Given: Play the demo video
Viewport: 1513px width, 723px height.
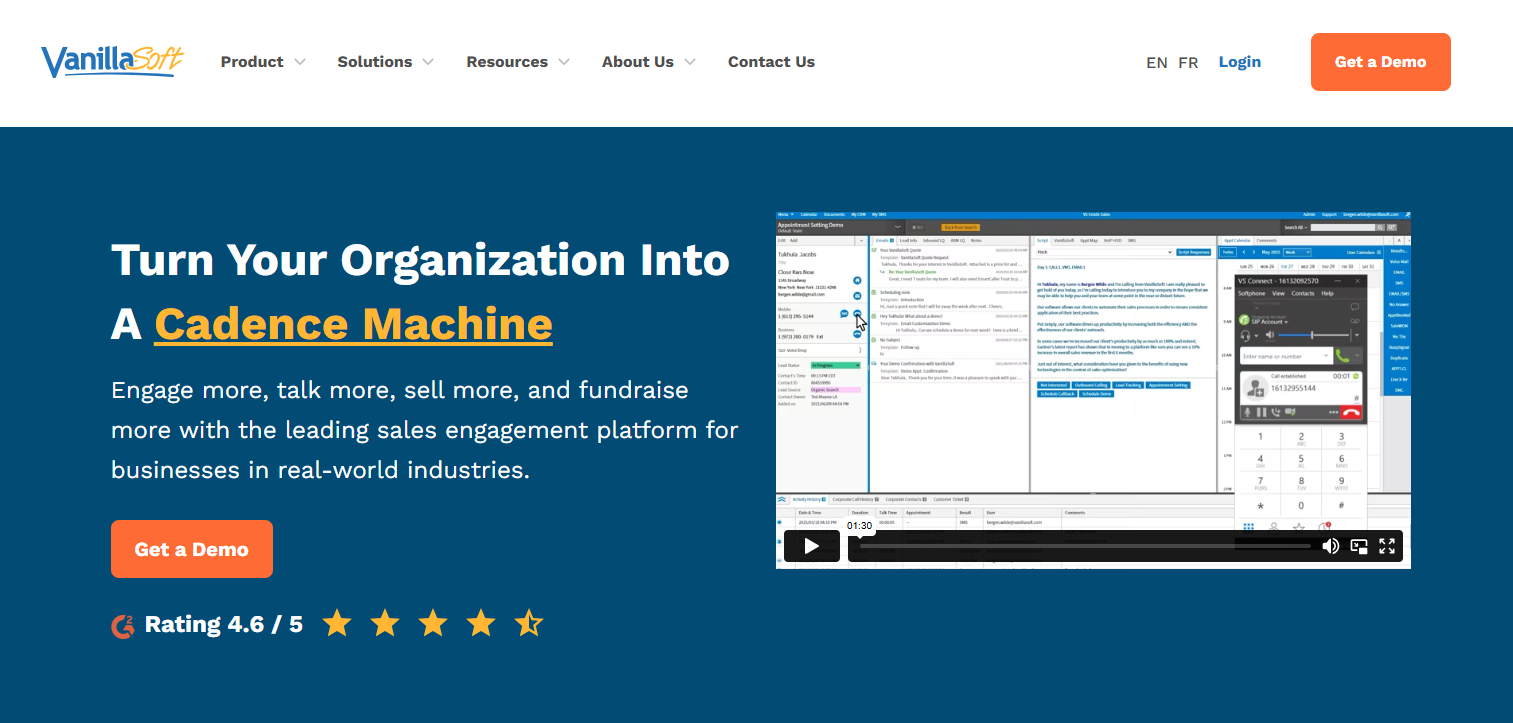Looking at the screenshot, I should pos(811,546).
